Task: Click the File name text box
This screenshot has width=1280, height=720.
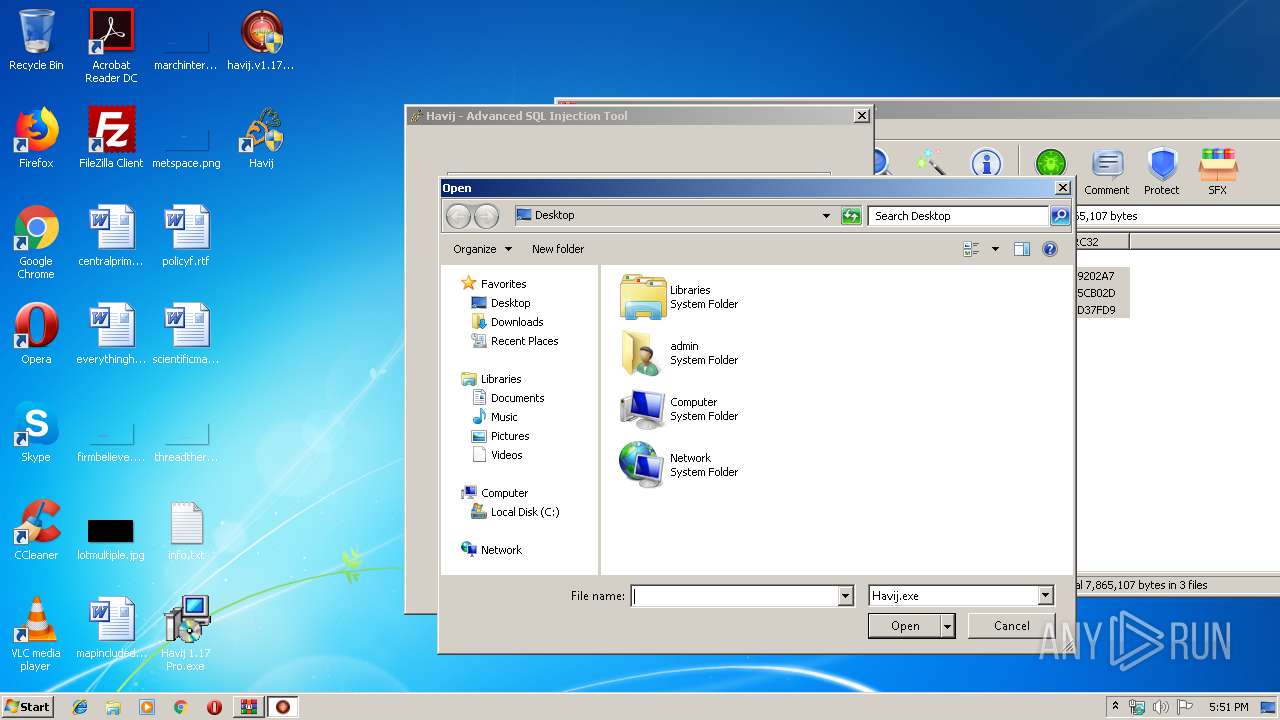Action: pyautogui.click(x=734, y=596)
